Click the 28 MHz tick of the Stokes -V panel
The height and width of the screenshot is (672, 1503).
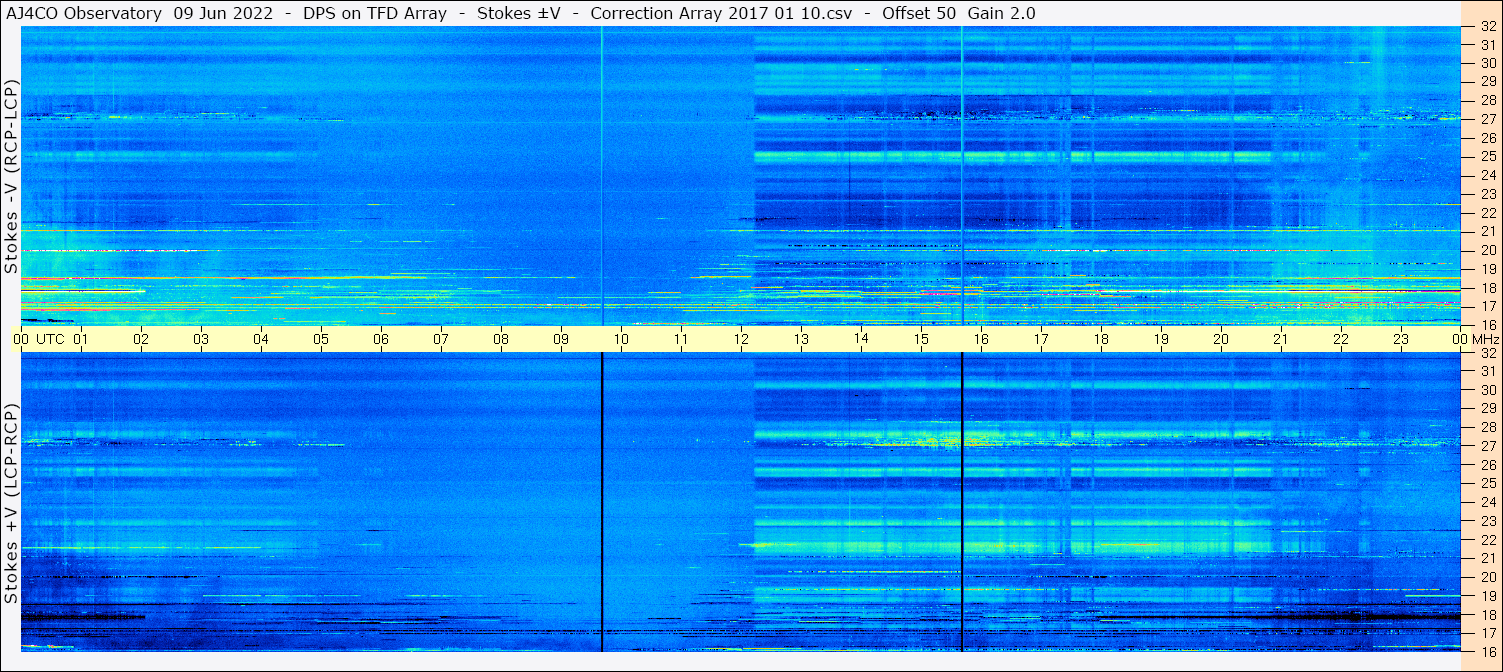point(1487,100)
